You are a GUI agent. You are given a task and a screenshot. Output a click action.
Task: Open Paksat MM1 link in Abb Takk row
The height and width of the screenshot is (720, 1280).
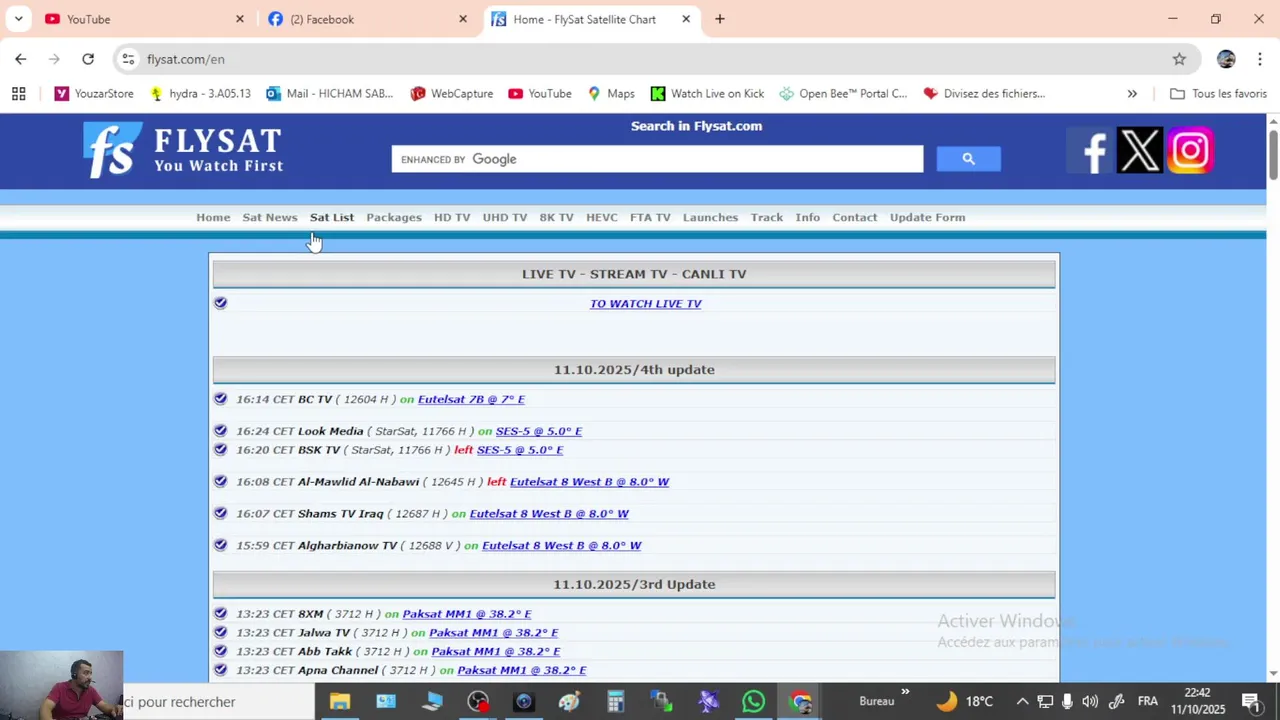point(496,652)
